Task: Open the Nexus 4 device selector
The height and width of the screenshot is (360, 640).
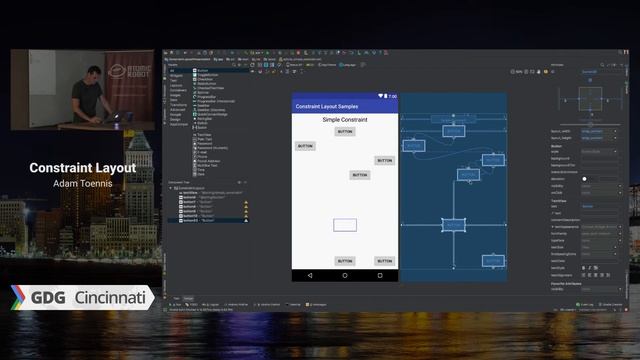Action: 294,65
